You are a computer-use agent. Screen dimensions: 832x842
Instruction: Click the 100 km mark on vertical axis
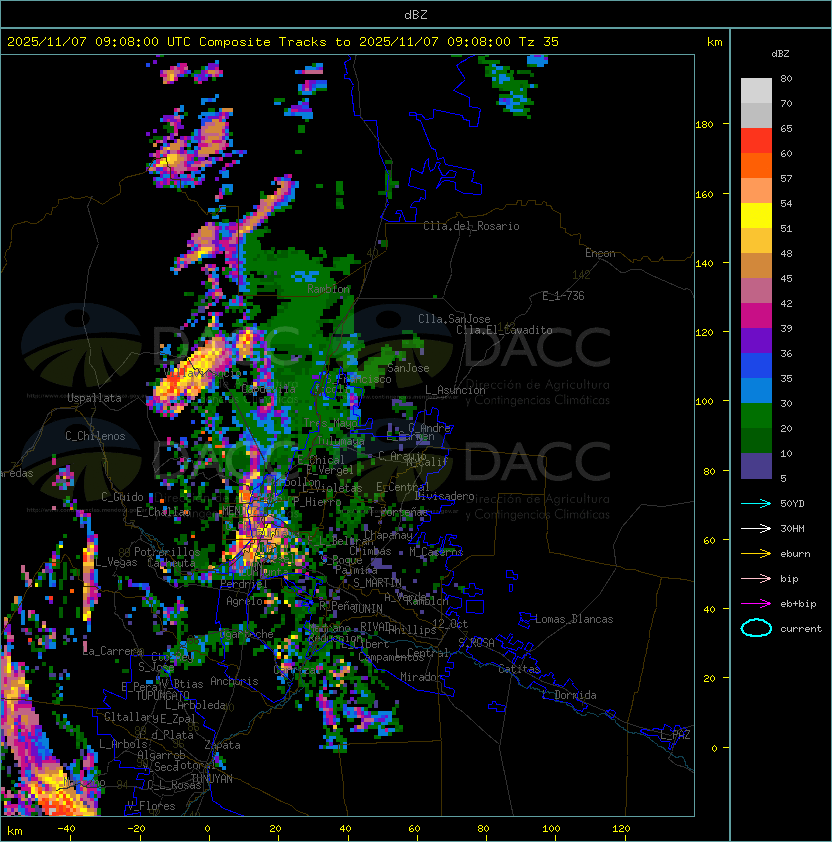(x=704, y=401)
